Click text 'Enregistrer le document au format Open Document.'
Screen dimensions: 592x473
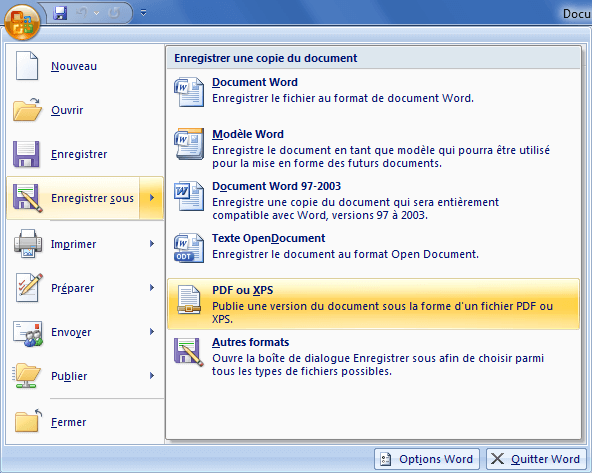[345, 254]
